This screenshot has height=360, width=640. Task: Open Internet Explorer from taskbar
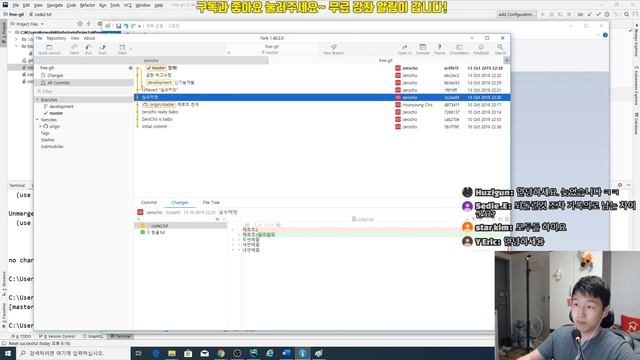pos(270,353)
